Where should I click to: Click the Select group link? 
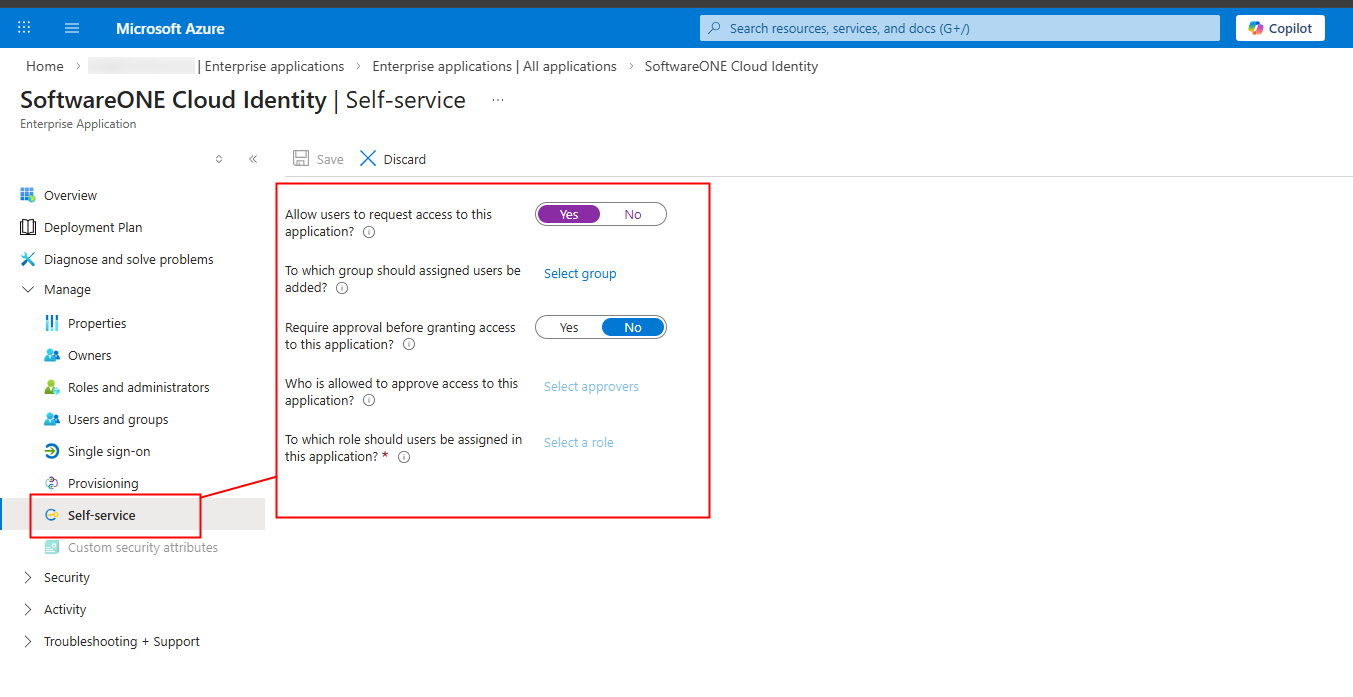[x=580, y=274]
